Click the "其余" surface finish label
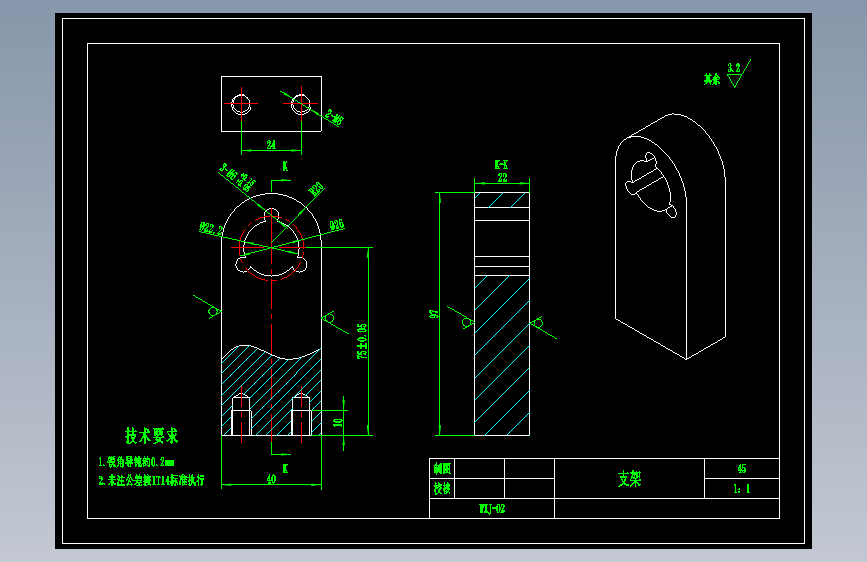The width and height of the screenshot is (867, 562). (x=712, y=80)
